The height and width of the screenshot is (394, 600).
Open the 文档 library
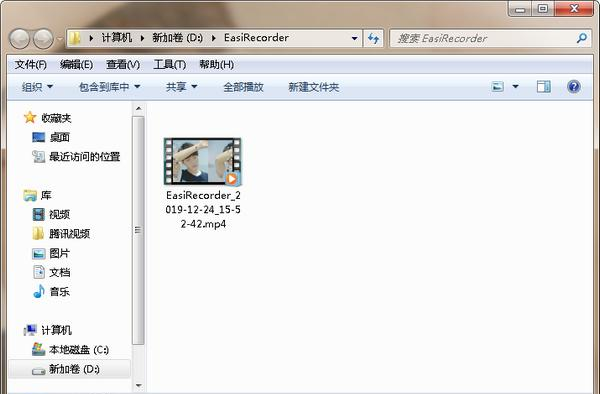[x=60, y=272]
